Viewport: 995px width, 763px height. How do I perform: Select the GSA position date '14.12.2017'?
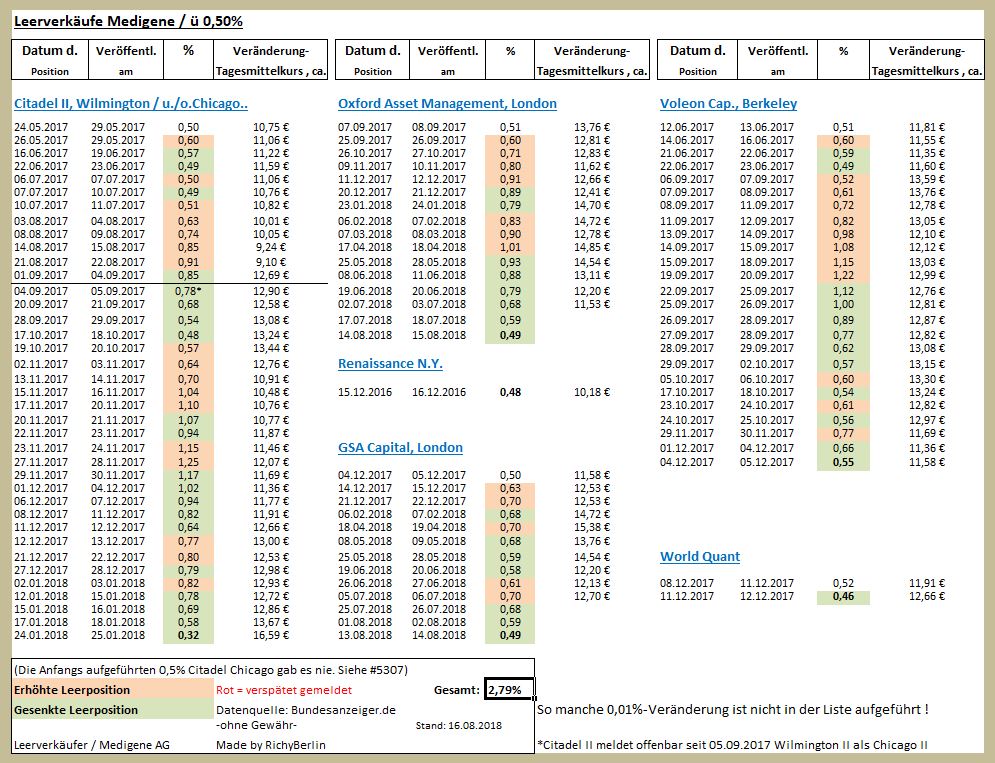365,488
